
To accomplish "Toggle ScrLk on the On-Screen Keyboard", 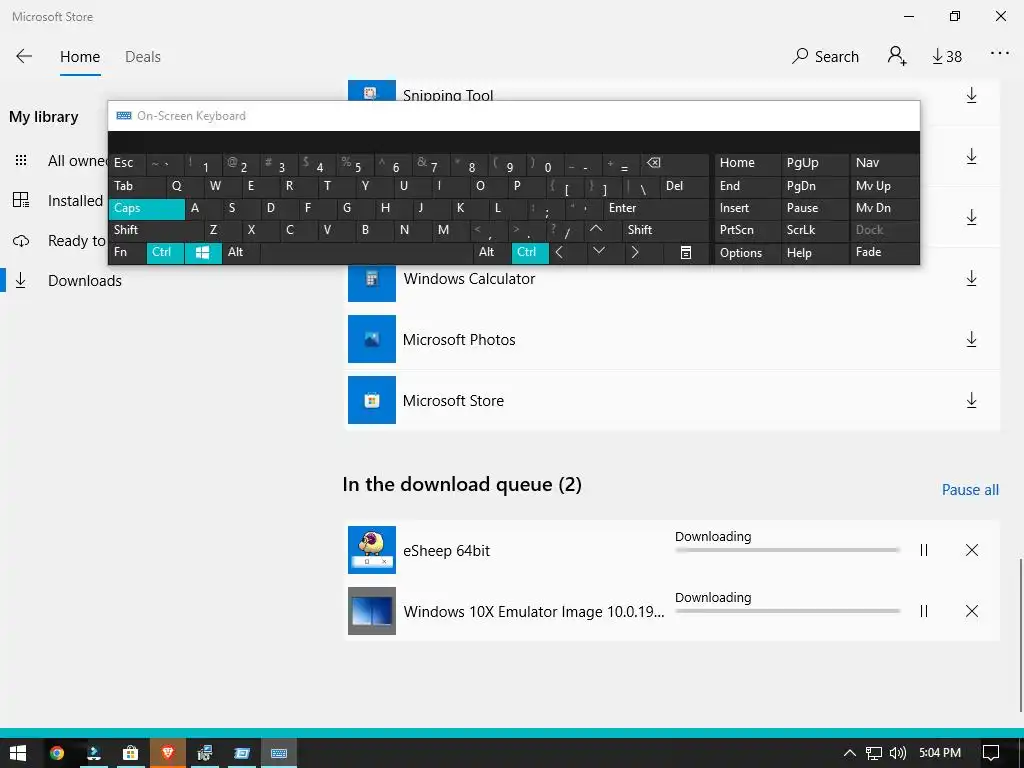I will pos(814,230).
